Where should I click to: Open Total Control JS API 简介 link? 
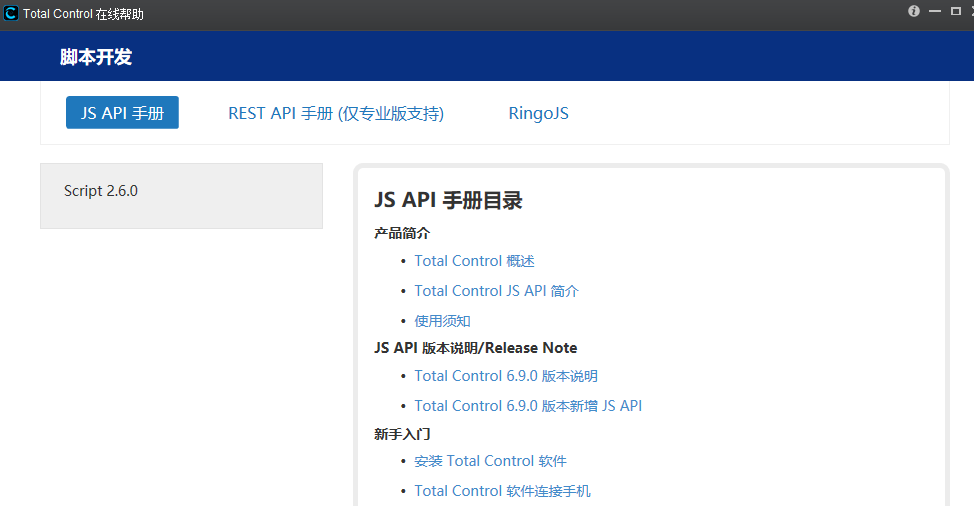point(496,291)
